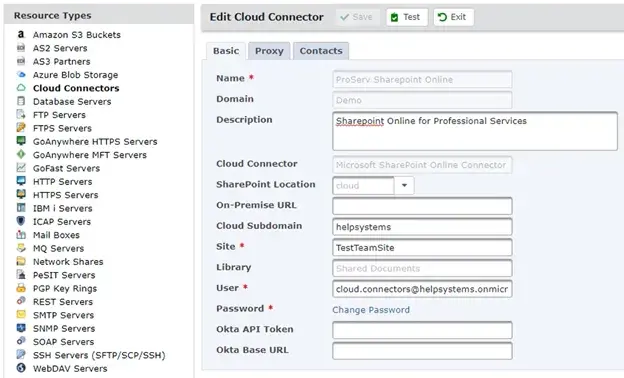624x378 pixels.
Task: Click the REST Servers icon
Action: coord(21,301)
